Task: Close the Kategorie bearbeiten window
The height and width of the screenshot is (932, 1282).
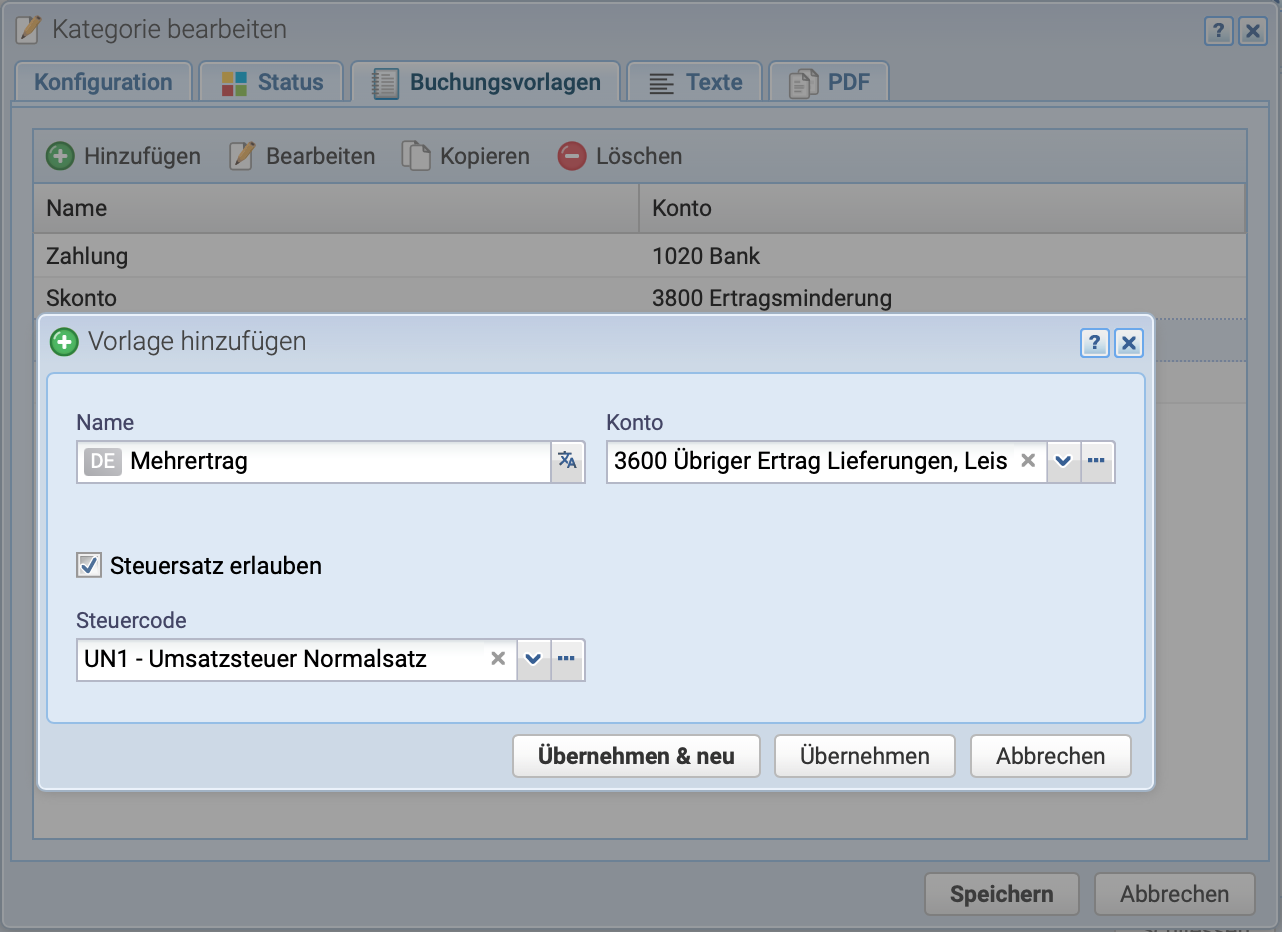Action: 1252,31
